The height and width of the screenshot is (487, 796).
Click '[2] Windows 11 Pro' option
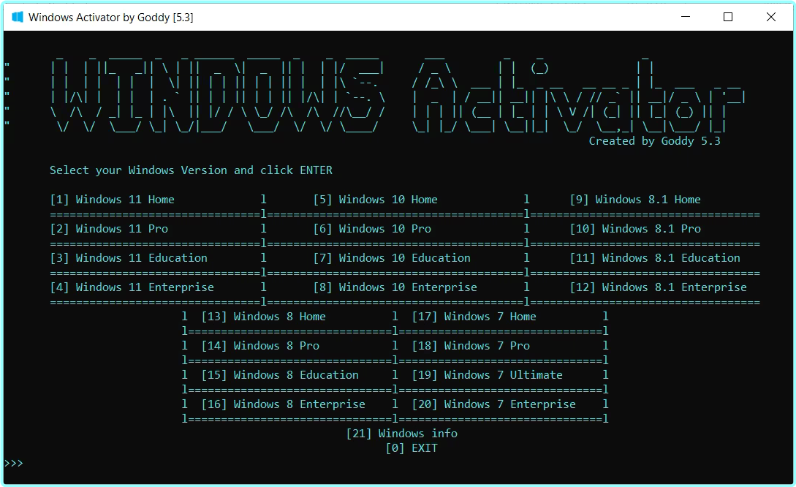click(109, 229)
